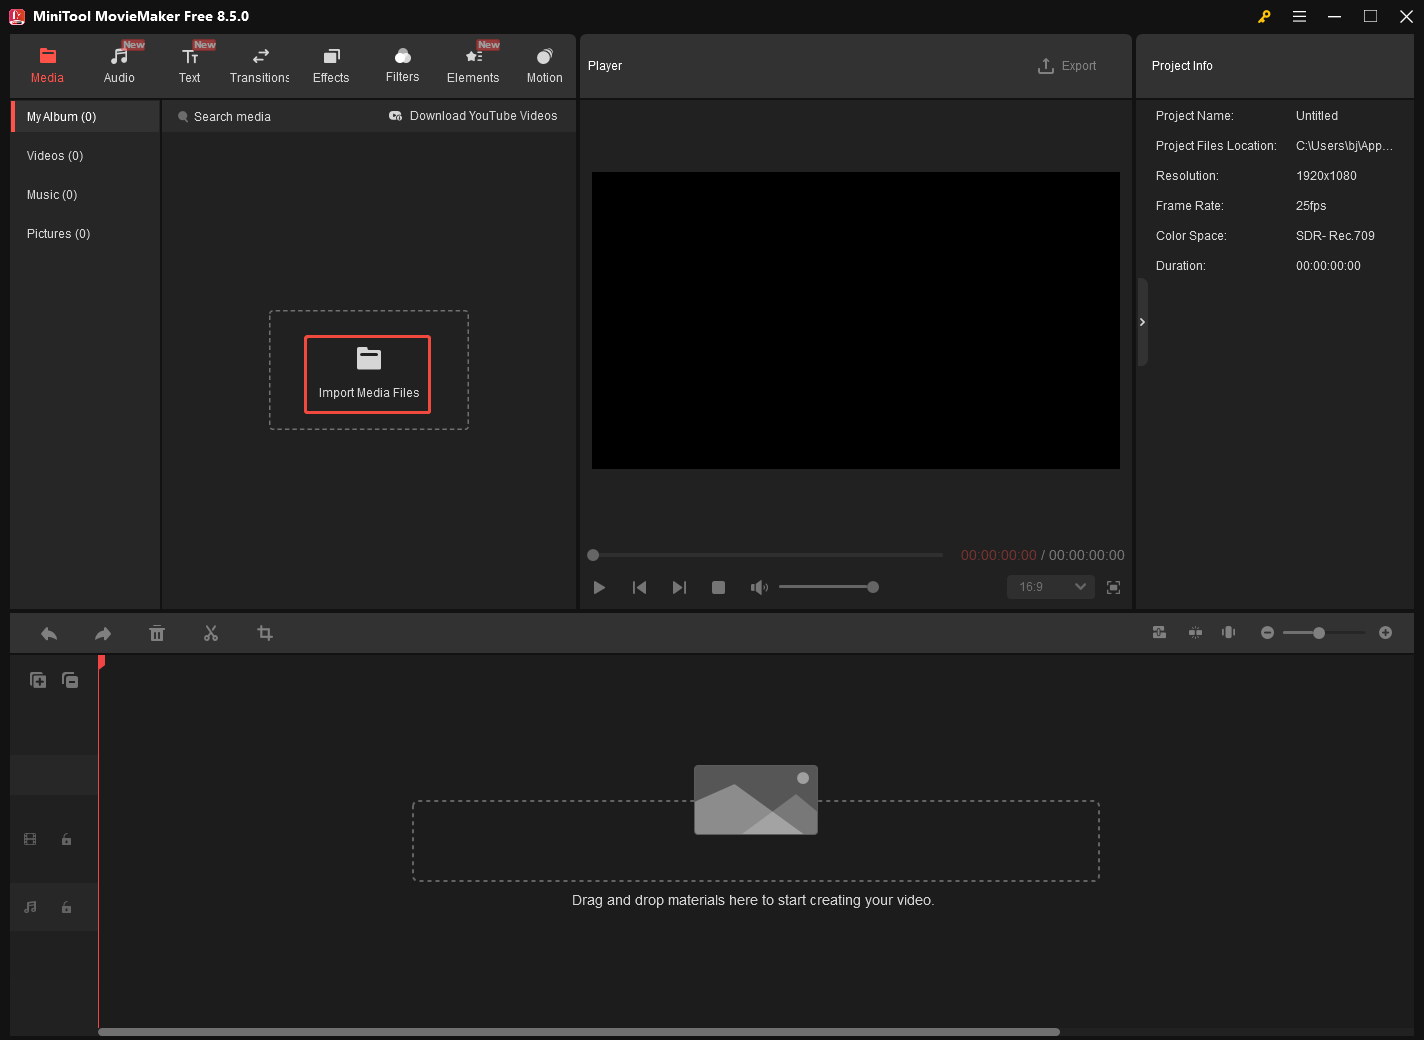Click Download YouTube Videos

[x=483, y=115]
